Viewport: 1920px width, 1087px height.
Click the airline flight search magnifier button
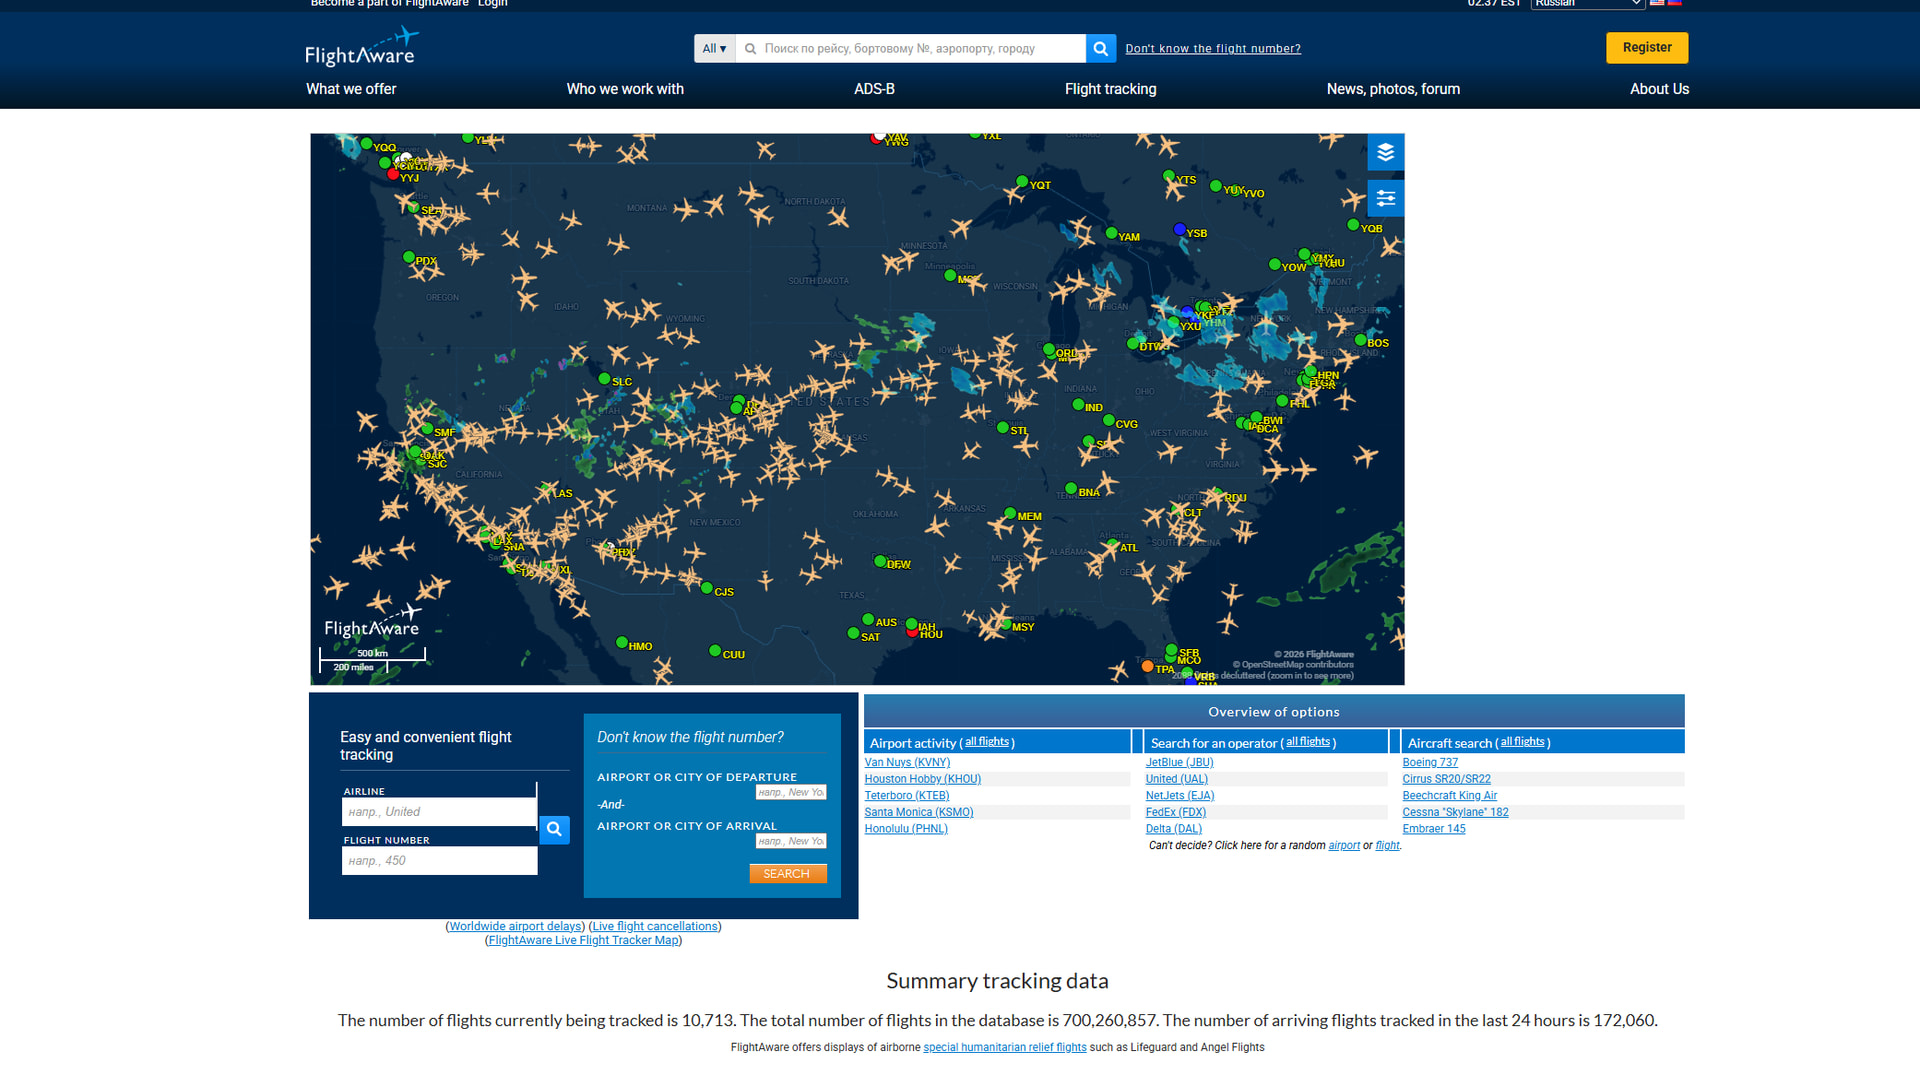554,829
